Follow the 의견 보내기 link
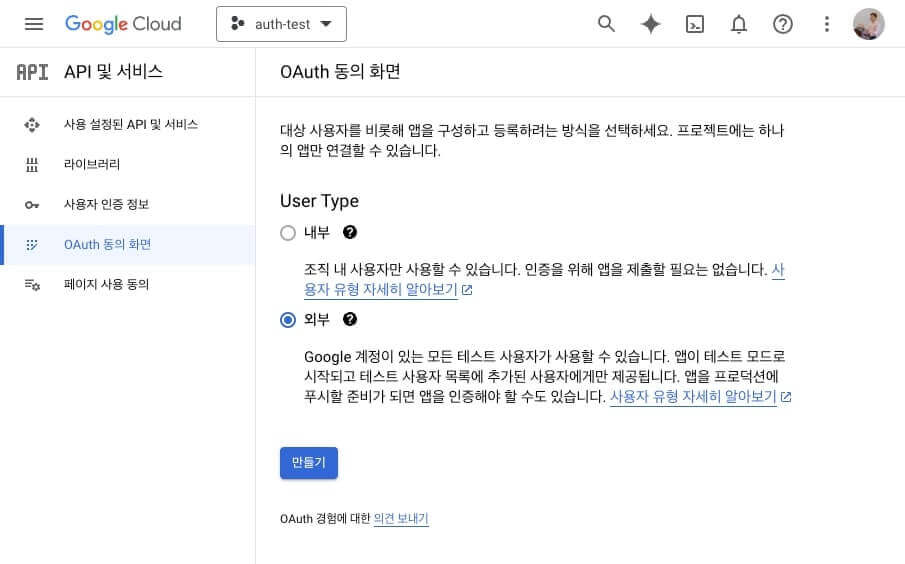The height and width of the screenshot is (564, 905). point(401,518)
